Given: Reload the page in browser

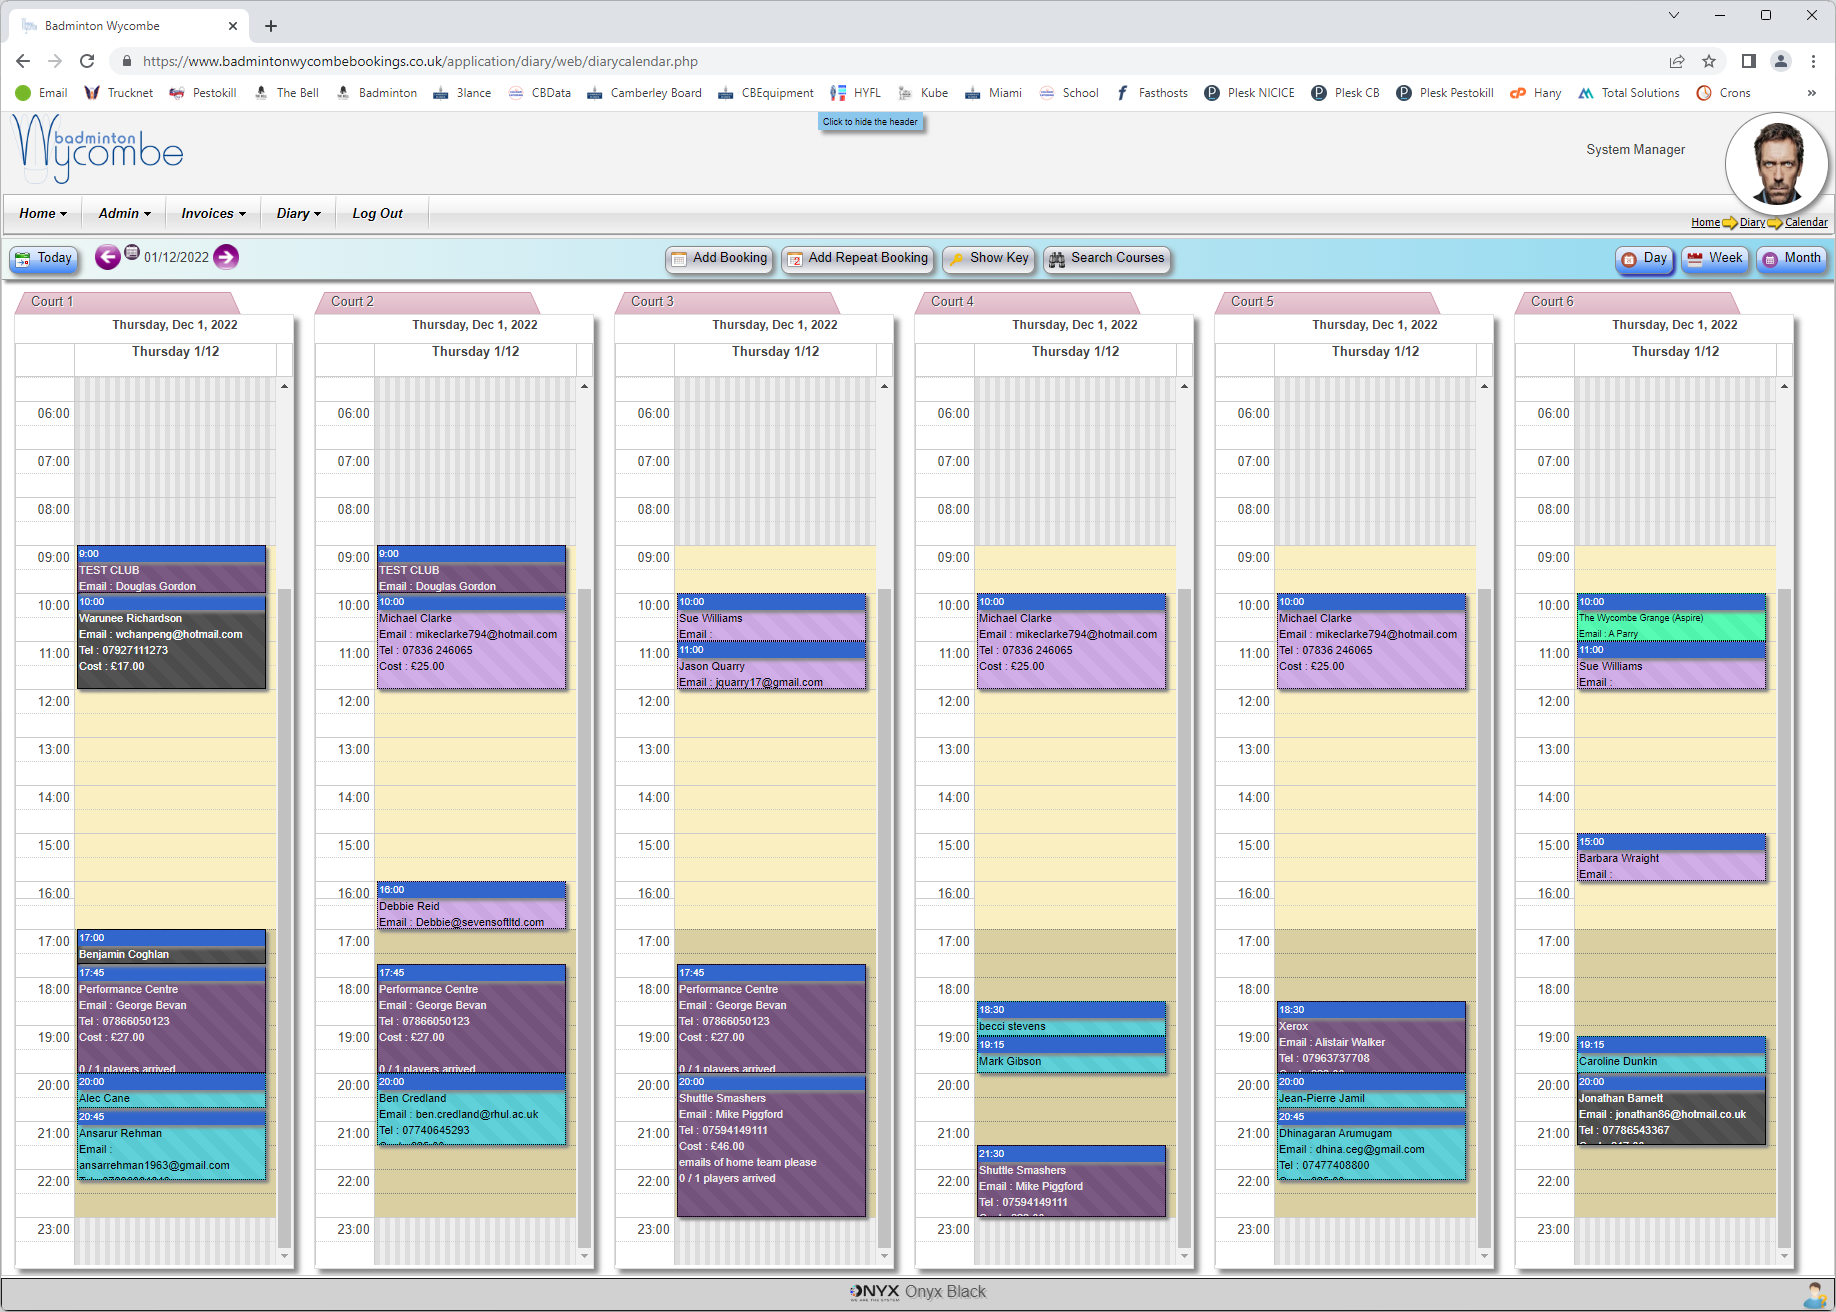Looking at the screenshot, I should (87, 61).
